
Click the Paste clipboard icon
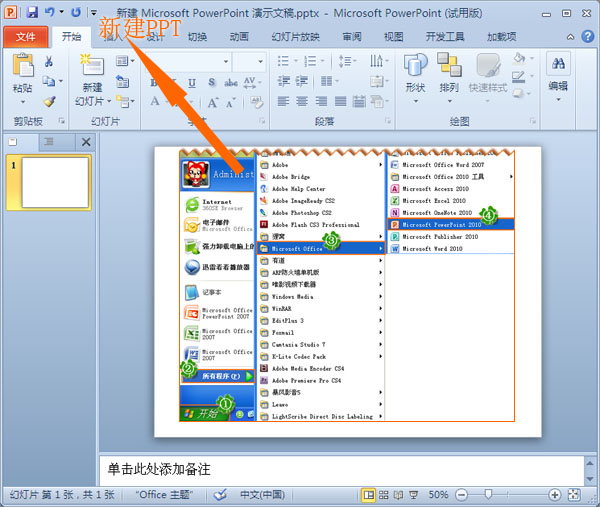tap(23, 64)
